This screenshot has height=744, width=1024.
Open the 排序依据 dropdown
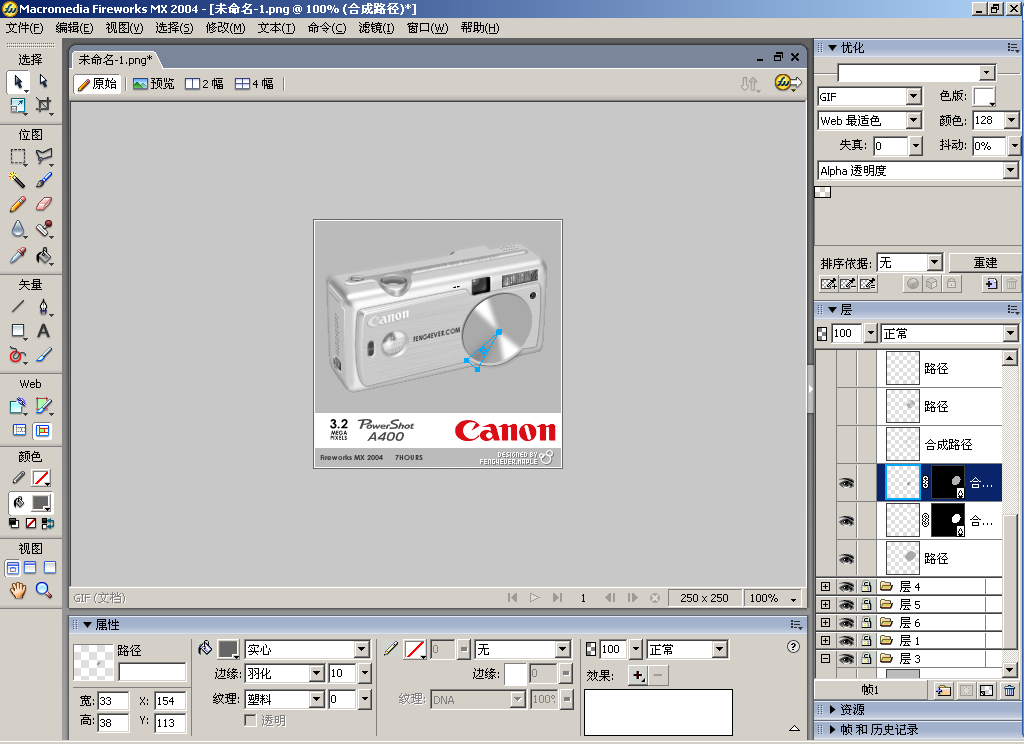[x=935, y=263]
